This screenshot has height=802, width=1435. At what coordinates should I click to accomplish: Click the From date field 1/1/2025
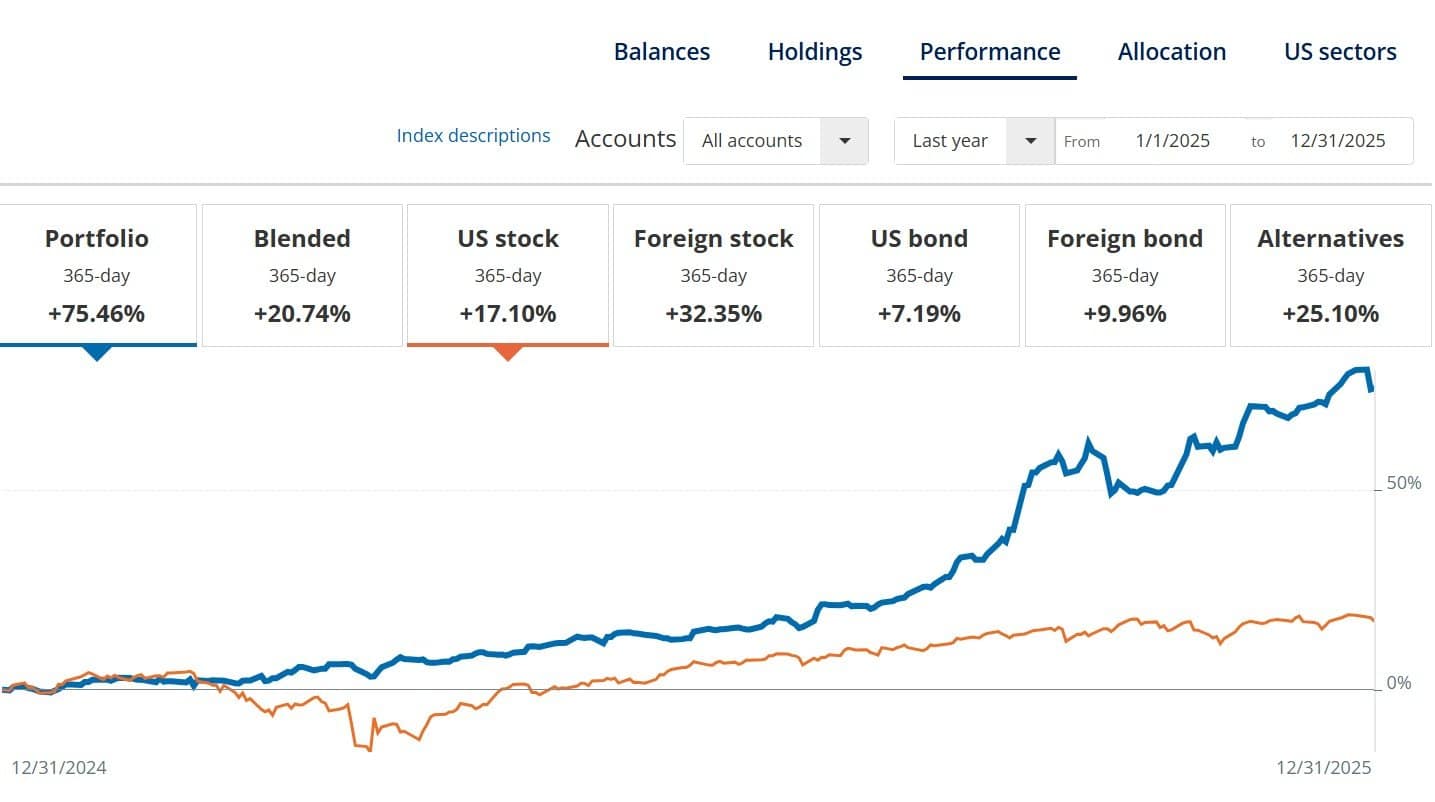tap(1172, 141)
